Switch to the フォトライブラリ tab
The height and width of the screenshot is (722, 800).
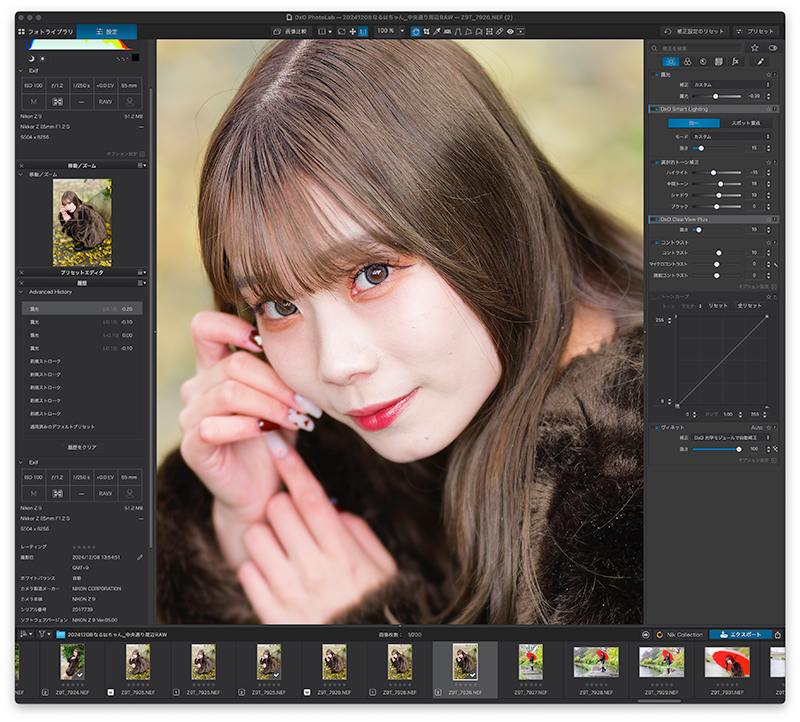click(45, 32)
